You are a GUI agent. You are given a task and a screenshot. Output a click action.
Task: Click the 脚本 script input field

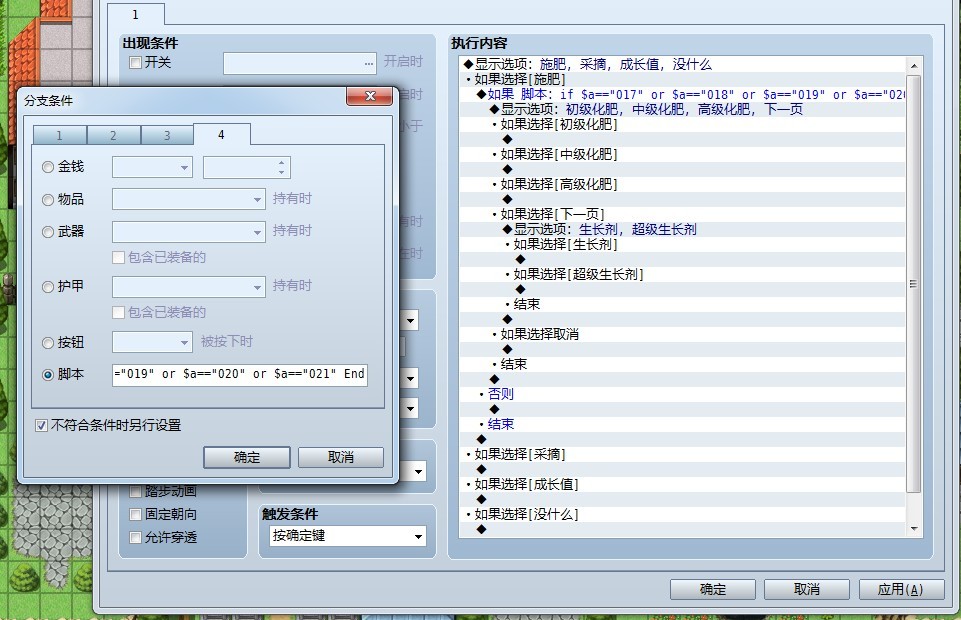240,375
